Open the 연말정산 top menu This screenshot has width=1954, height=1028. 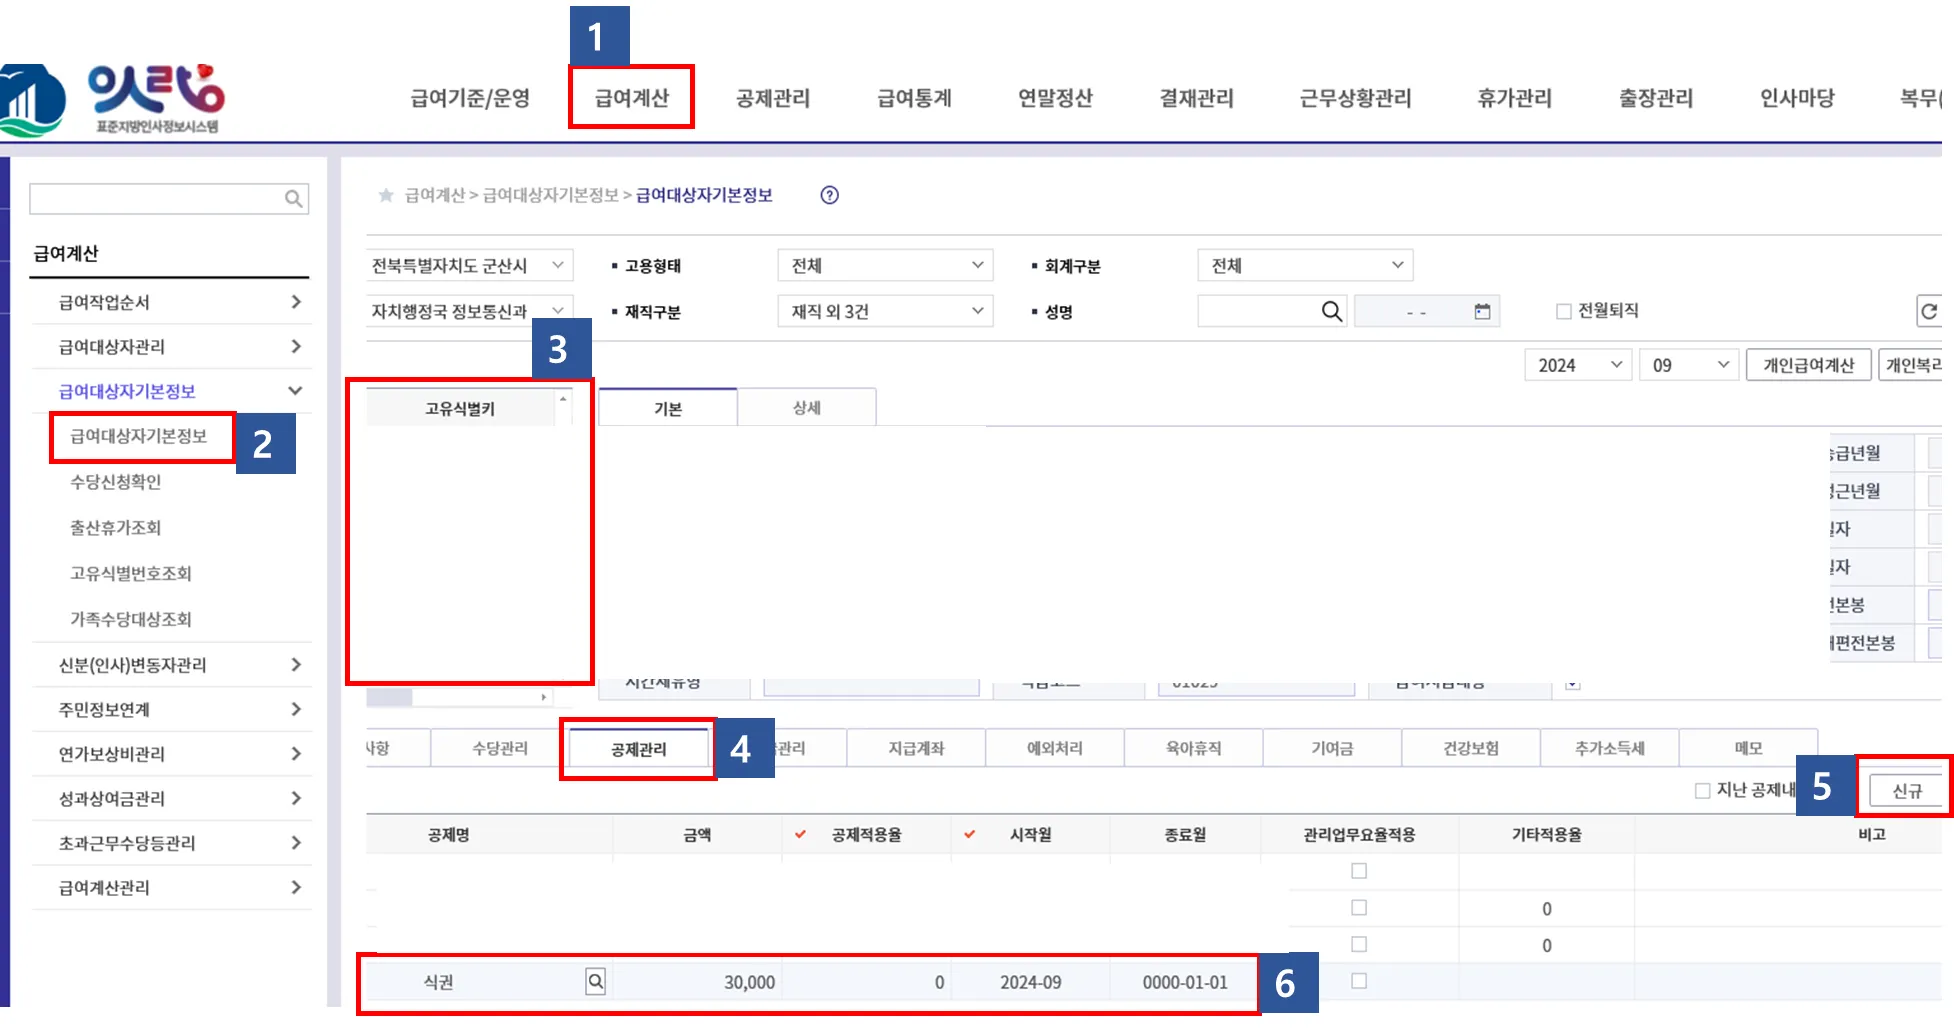(1055, 98)
